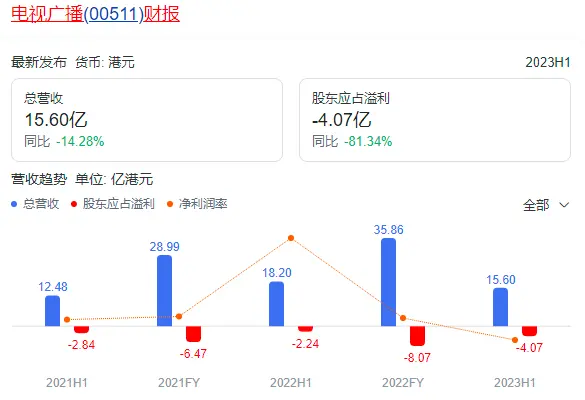The width and height of the screenshot is (585, 400).
Task: Select the 2022H1 revenue bar labeled 18.20
Action: (276, 304)
